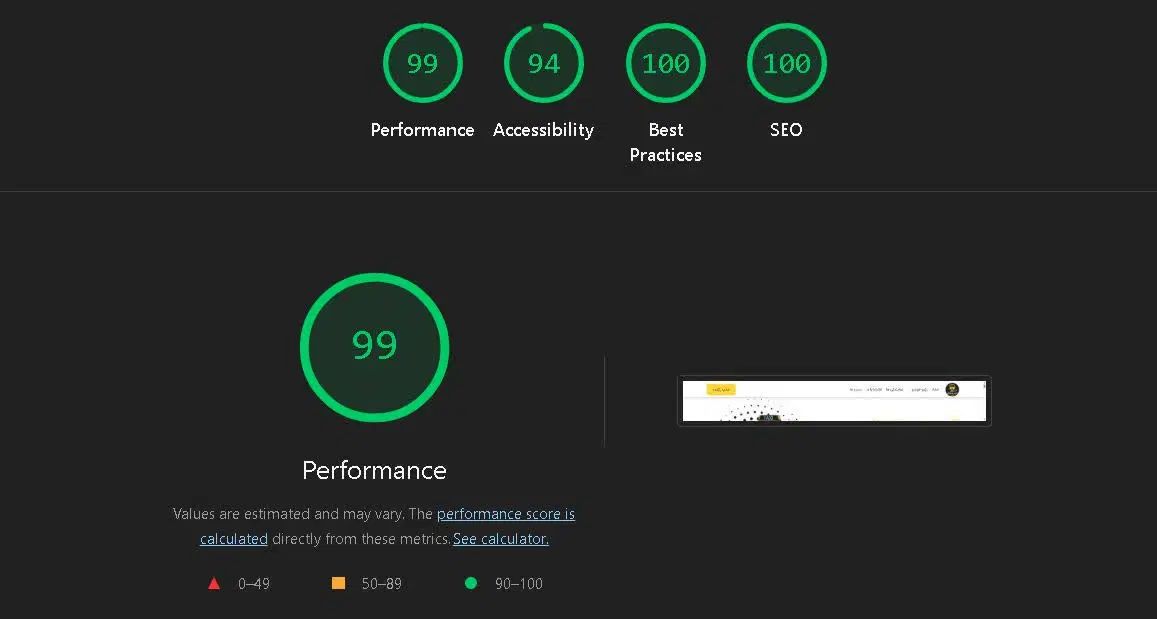
Task: Click the Accessibility 94 score gauge
Action: pos(544,63)
